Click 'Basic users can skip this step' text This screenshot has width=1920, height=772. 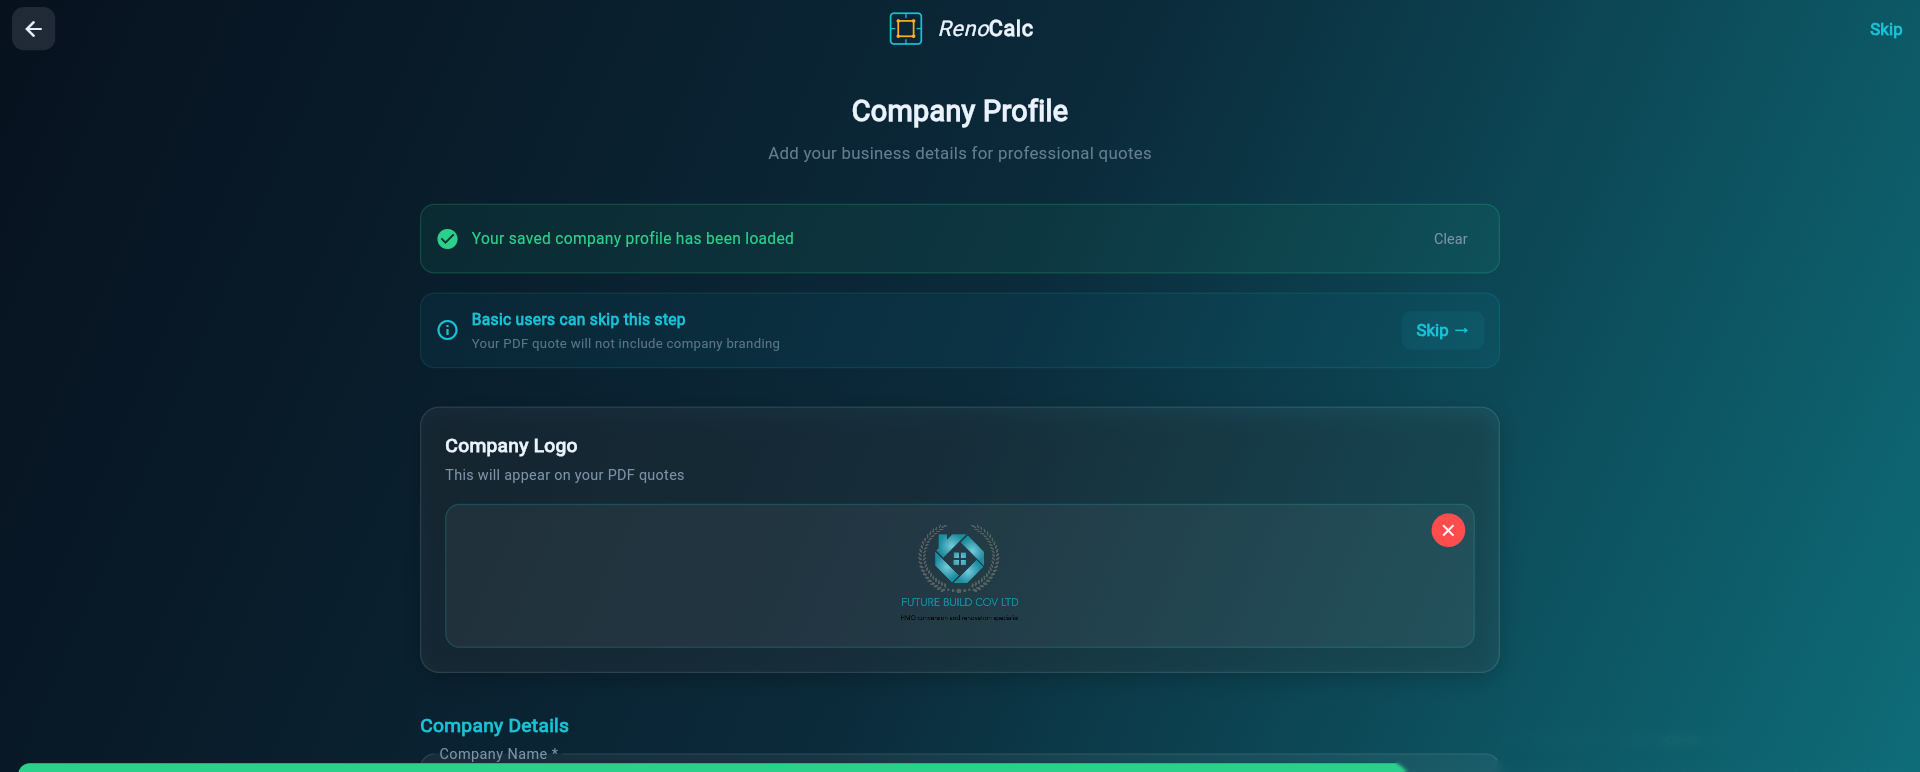point(578,320)
